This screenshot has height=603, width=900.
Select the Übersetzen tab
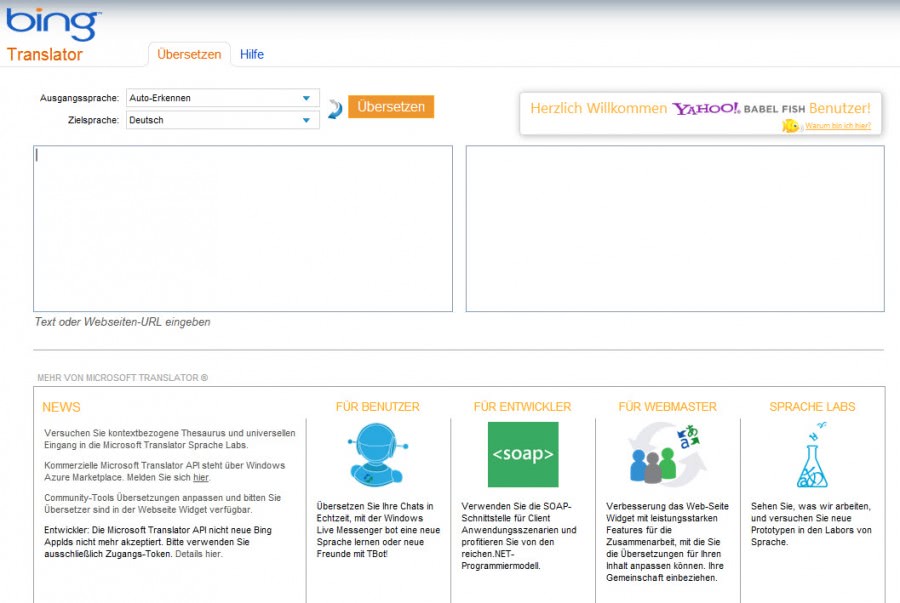[189, 55]
